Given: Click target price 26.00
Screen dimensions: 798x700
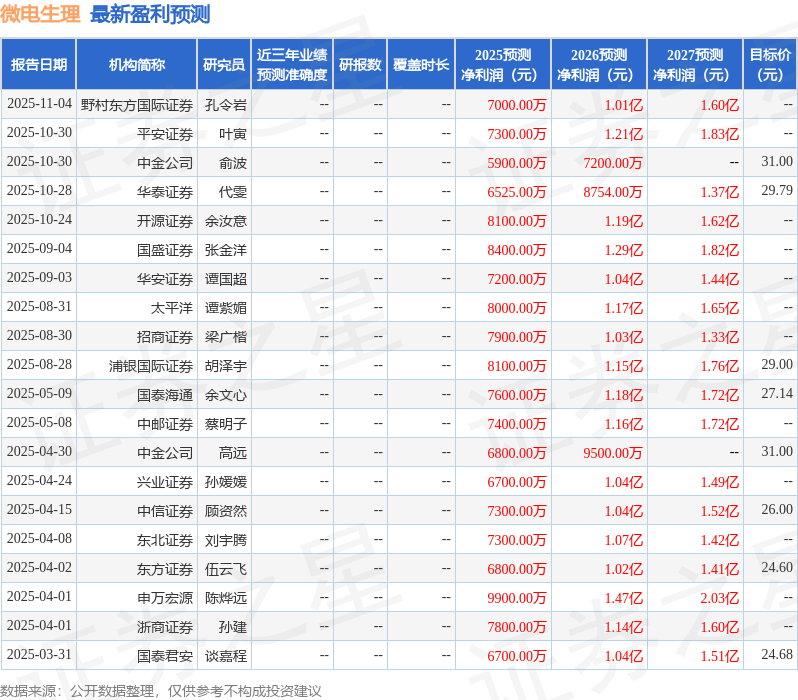Looking at the screenshot, I should pyautogui.click(x=777, y=510).
